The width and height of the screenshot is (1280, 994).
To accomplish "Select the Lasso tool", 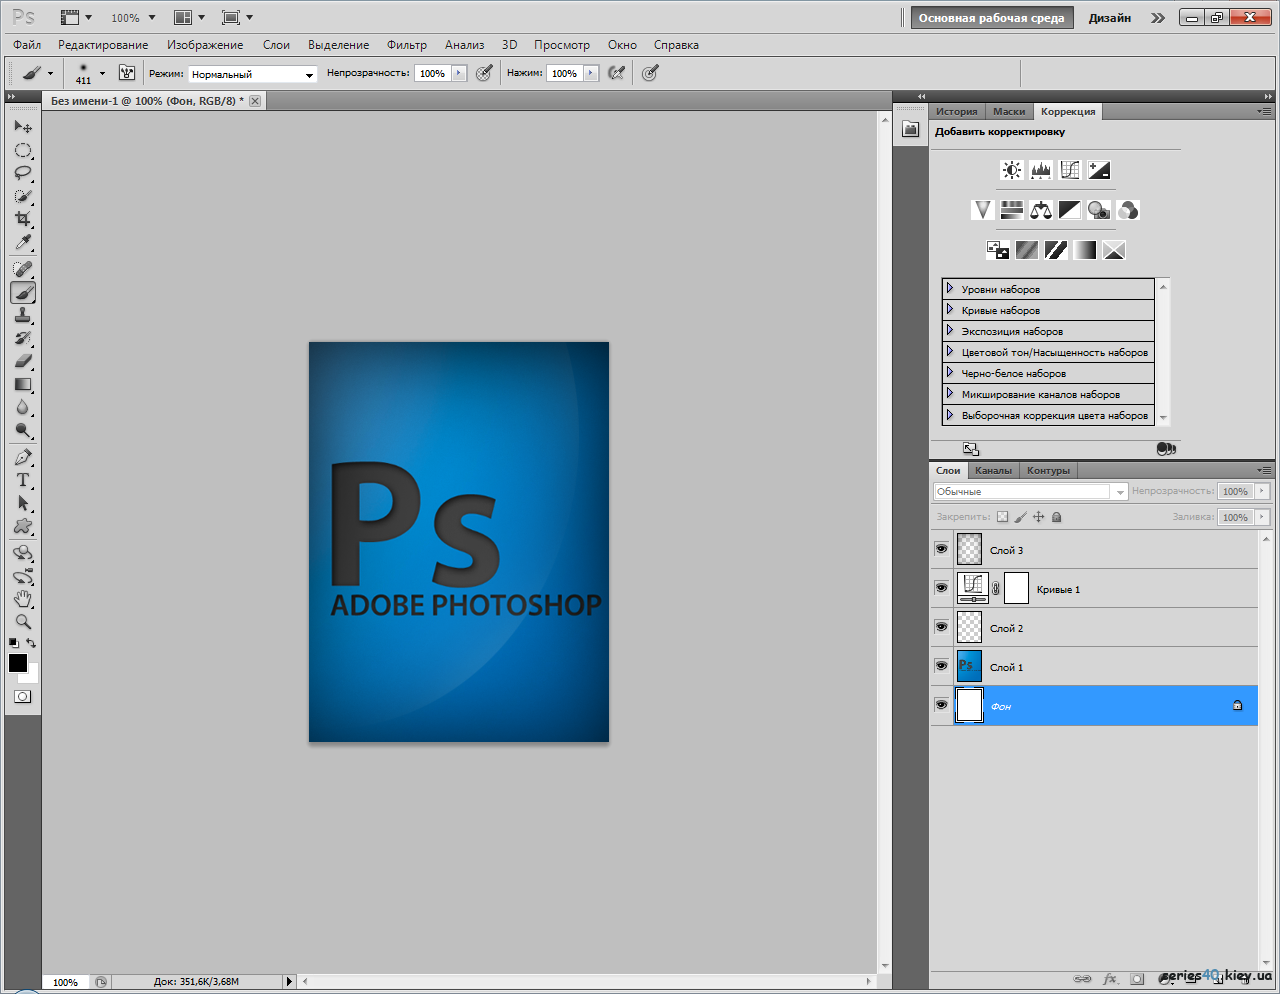I will tap(23, 173).
